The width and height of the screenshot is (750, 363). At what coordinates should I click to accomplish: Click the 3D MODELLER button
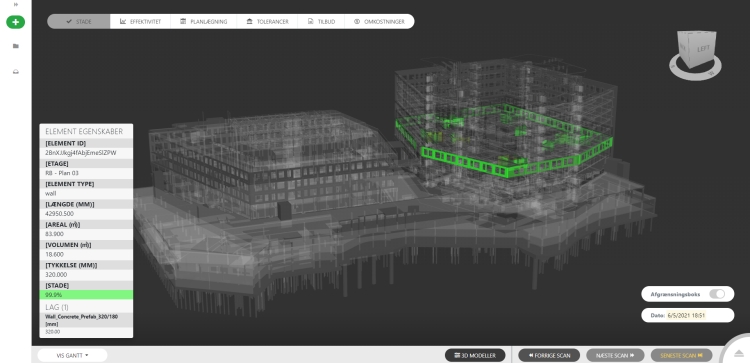(474, 355)
